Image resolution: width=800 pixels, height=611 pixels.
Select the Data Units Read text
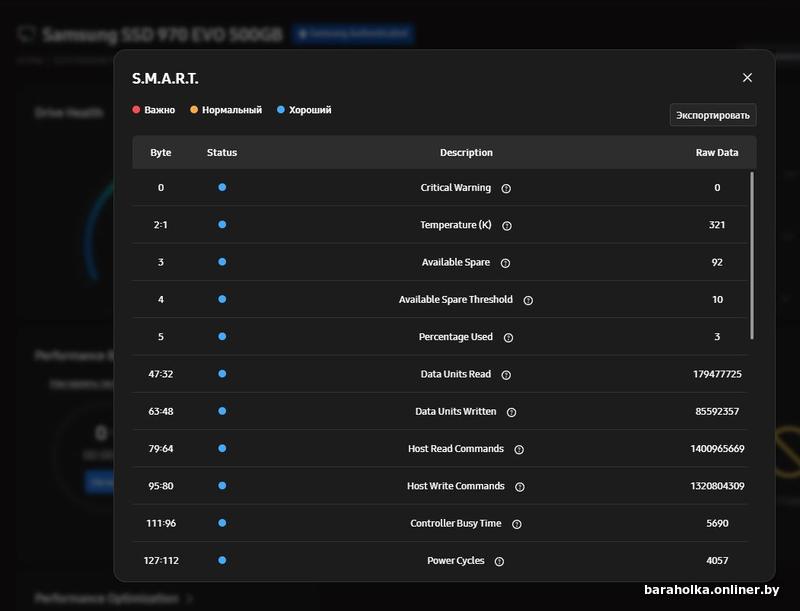(456, 374)
